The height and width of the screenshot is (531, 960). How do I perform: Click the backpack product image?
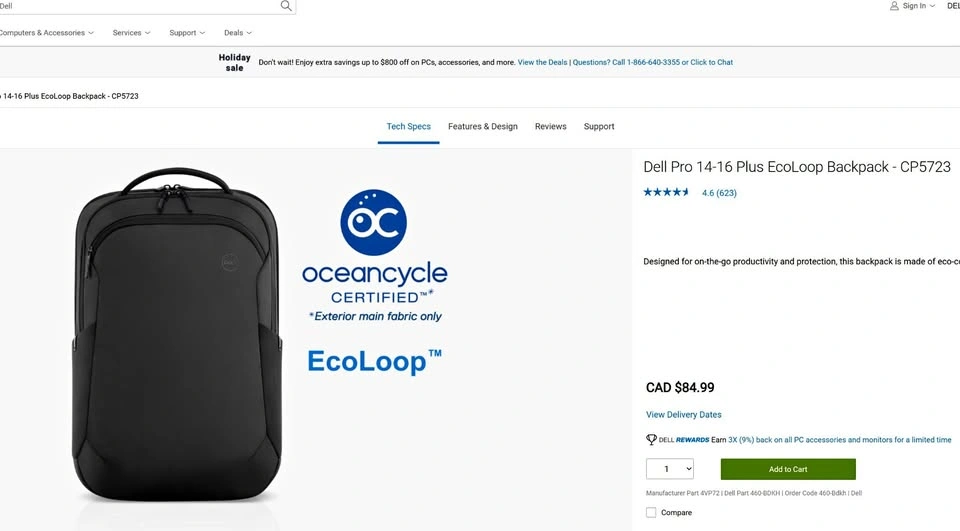point(175,335)
